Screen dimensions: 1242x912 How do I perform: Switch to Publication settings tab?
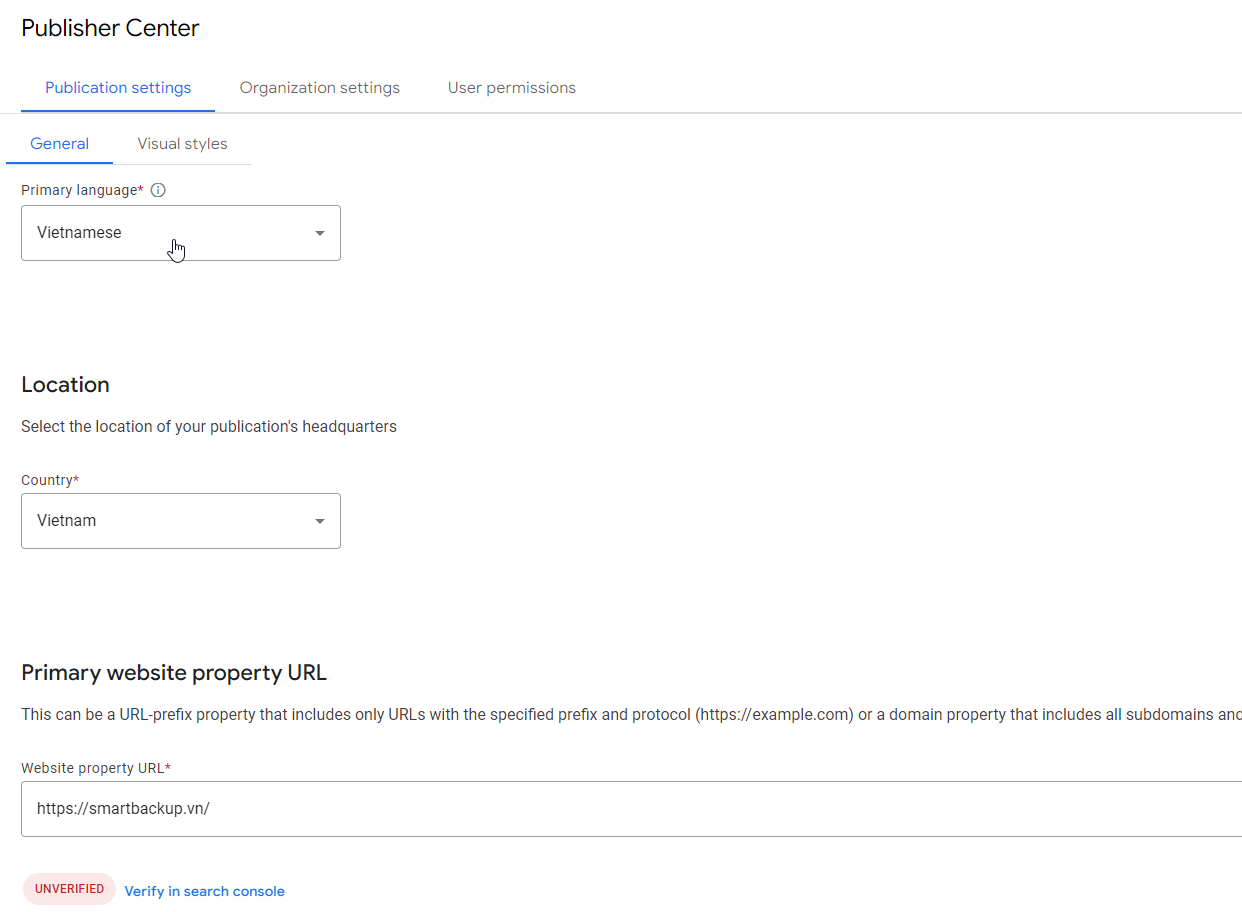point(118,88)
